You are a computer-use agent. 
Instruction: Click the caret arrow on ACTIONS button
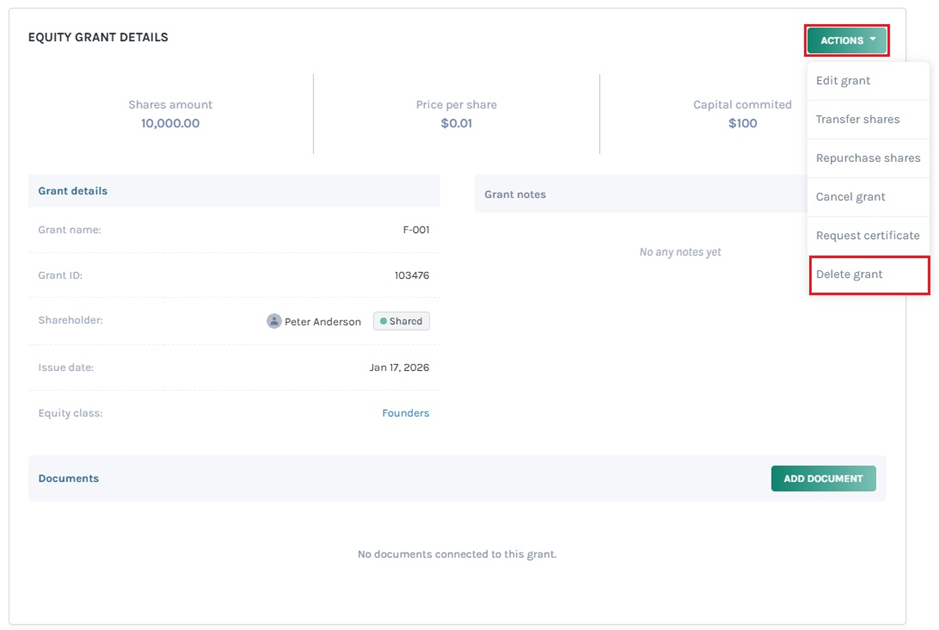tap(873, 40)
